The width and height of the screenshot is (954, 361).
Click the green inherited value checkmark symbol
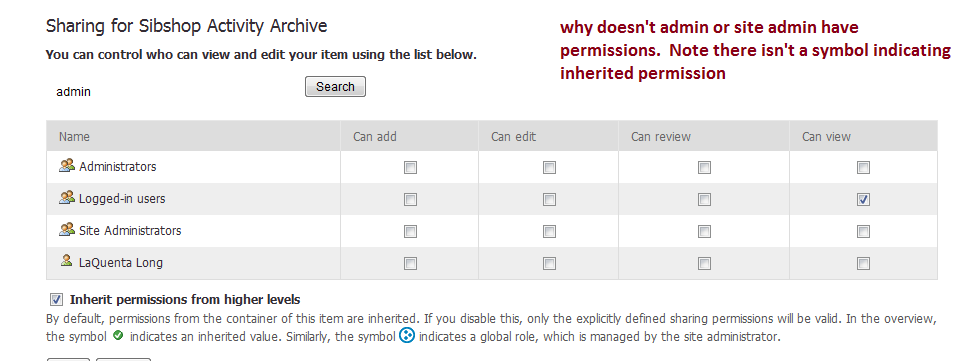click(119, 335)
